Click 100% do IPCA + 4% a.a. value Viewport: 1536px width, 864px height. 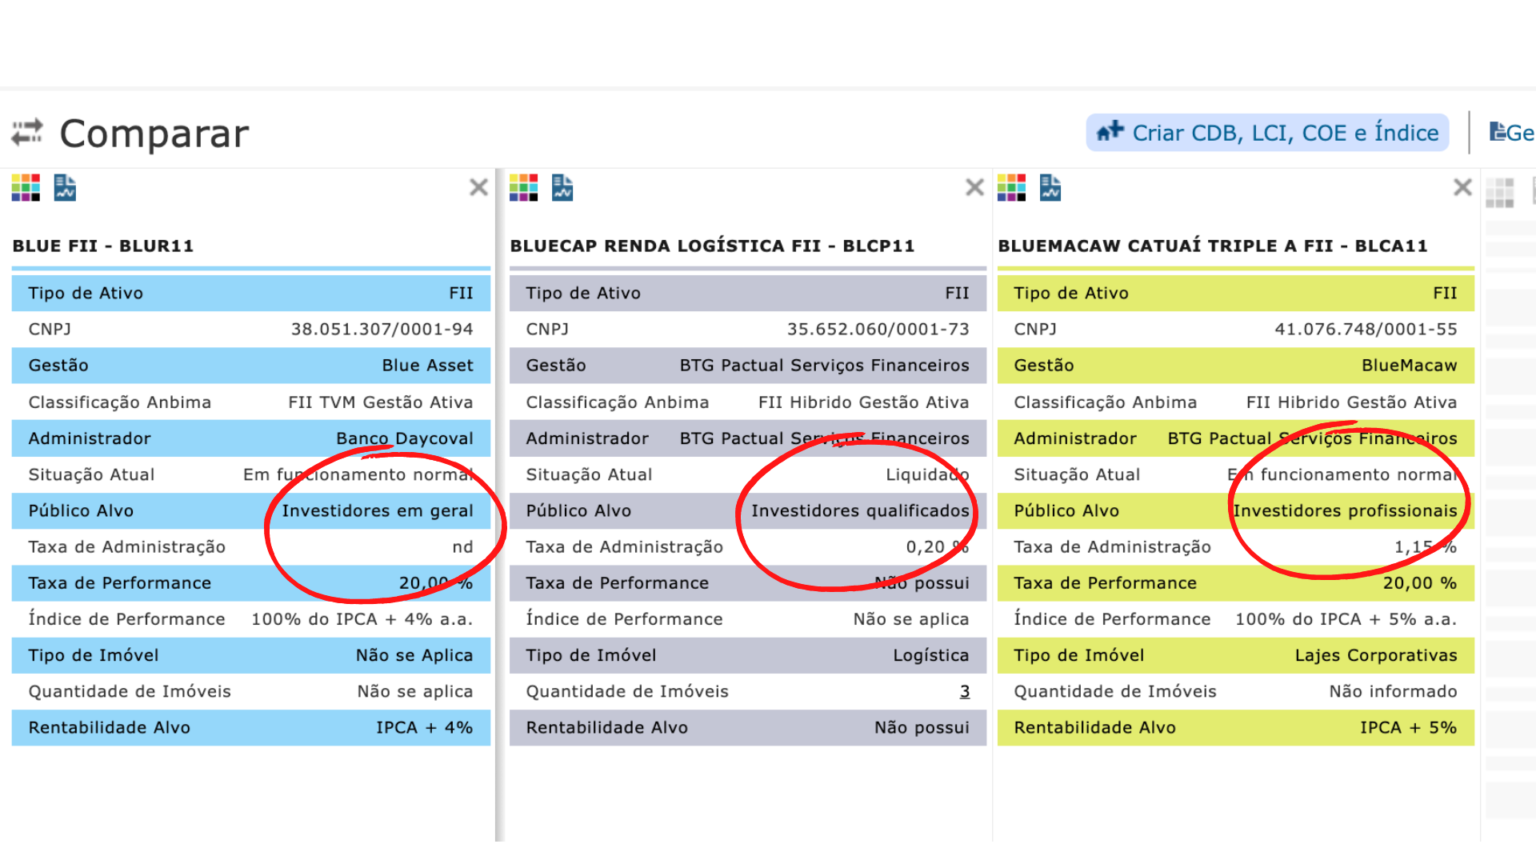click(362, 619)
